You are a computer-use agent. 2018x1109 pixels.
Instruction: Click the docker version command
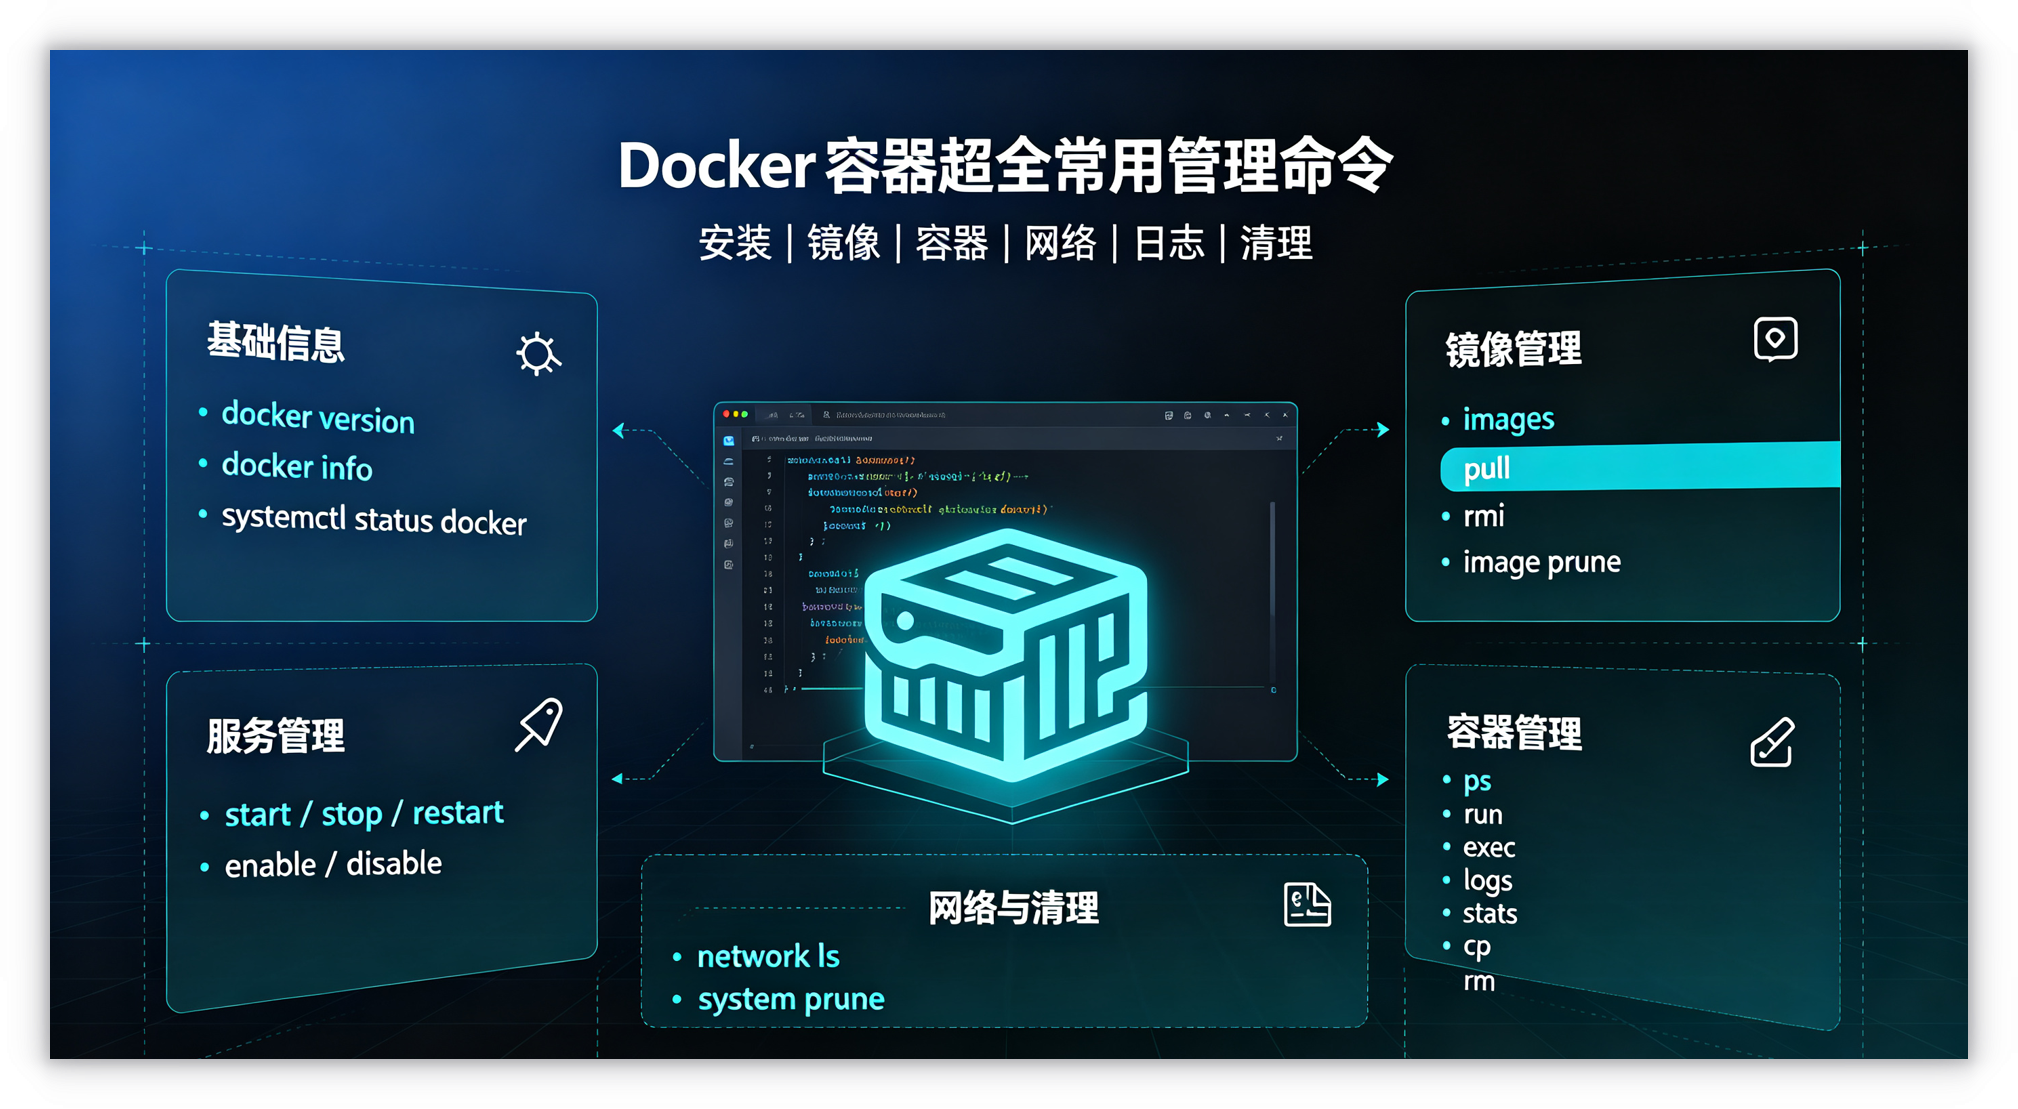(318, 417)
